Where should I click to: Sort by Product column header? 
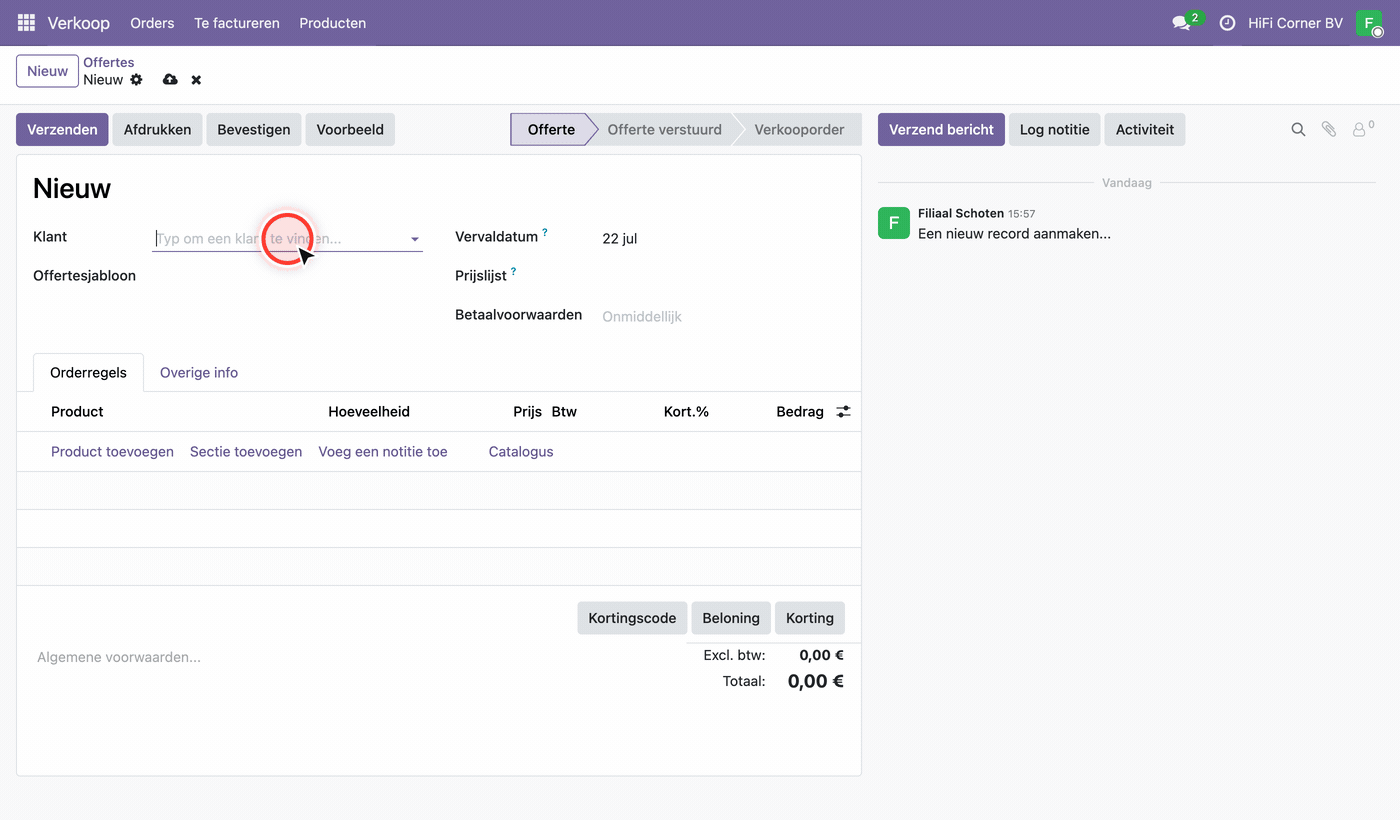pyautogui.click(x=77, y=411)
